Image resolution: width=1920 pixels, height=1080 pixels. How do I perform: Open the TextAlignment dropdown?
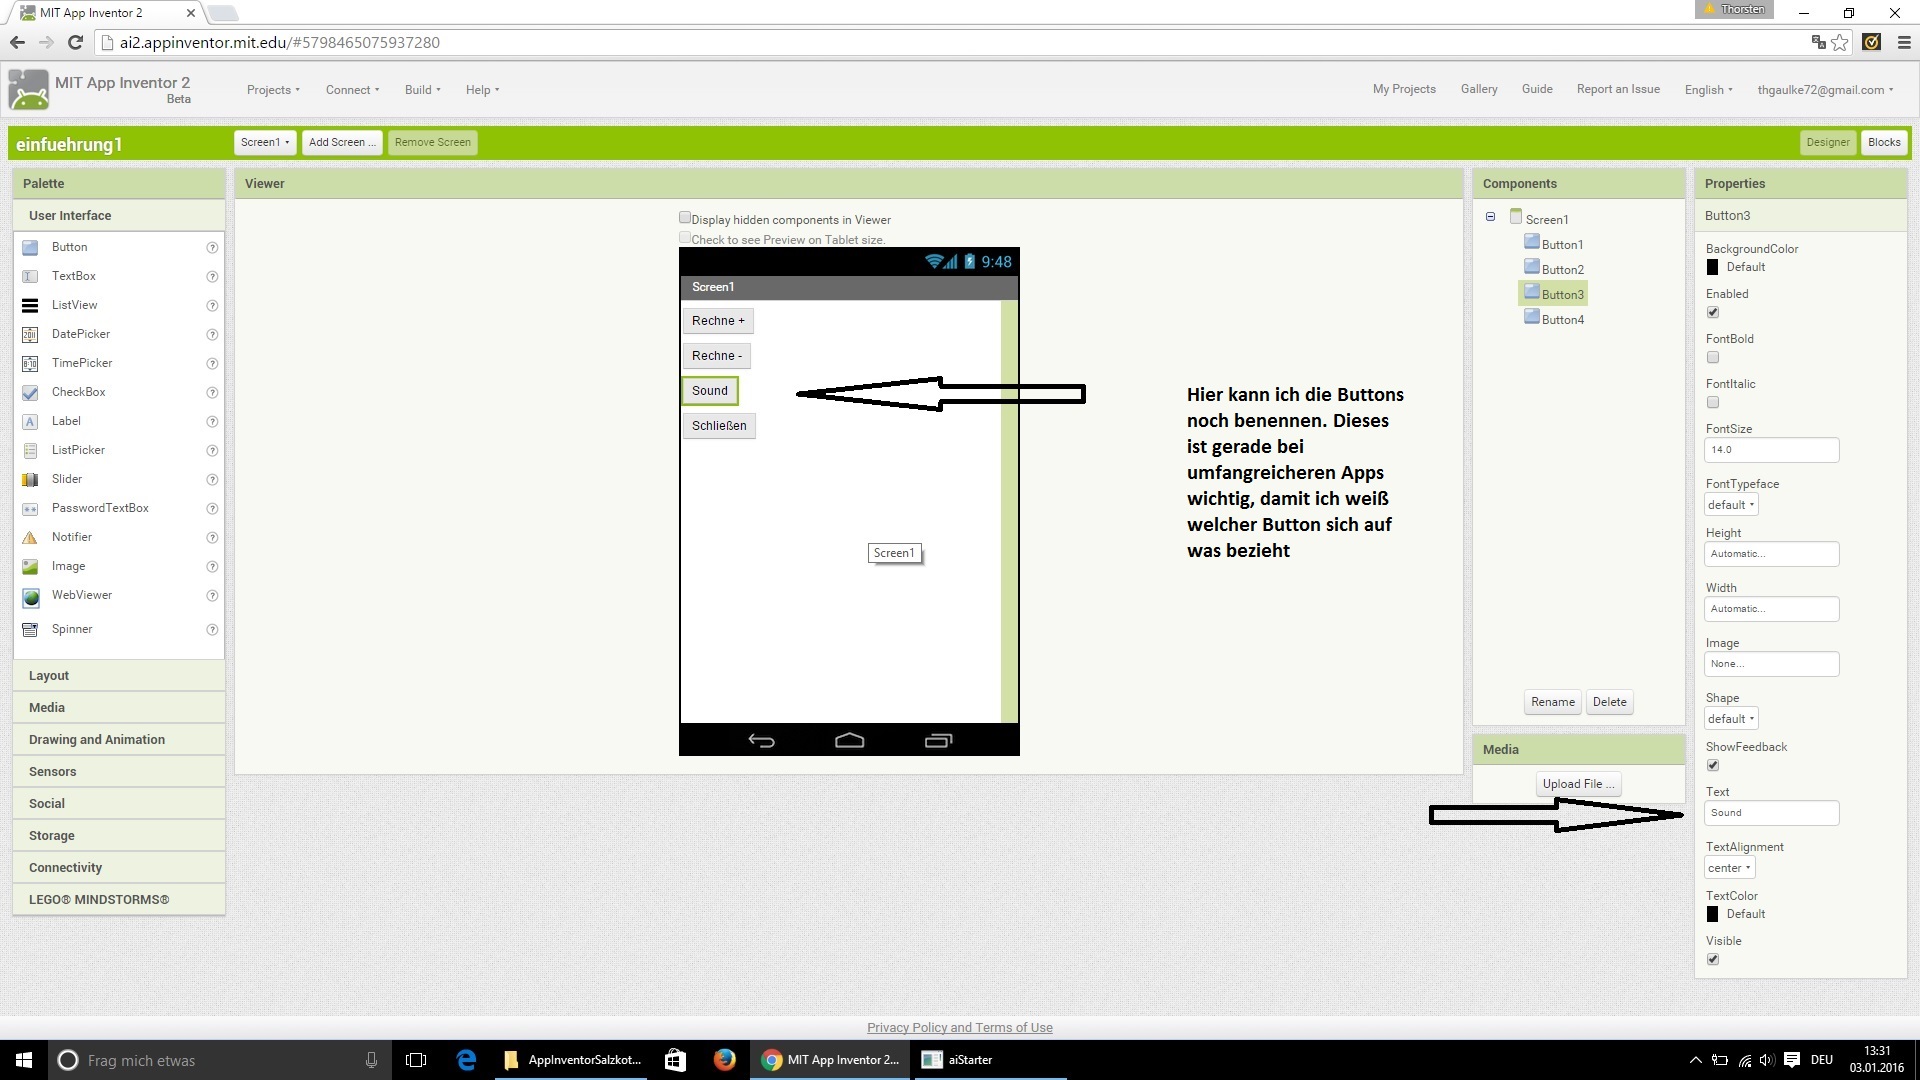pyautogui.click(x=1729, y=868)
